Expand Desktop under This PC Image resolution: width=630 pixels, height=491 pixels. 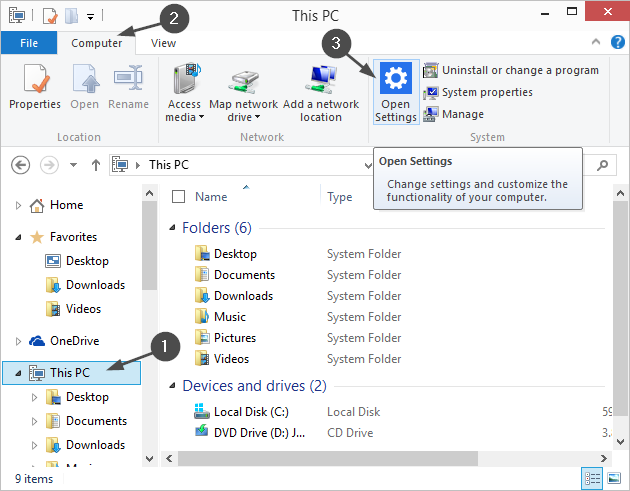pos(34,397)
